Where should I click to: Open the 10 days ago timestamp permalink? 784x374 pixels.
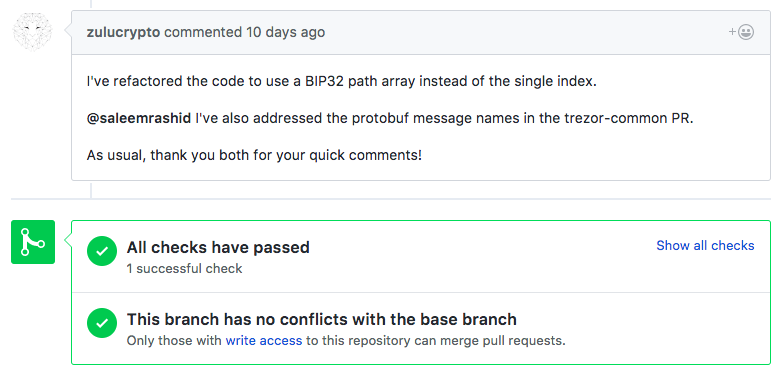[x=286, y=32]
